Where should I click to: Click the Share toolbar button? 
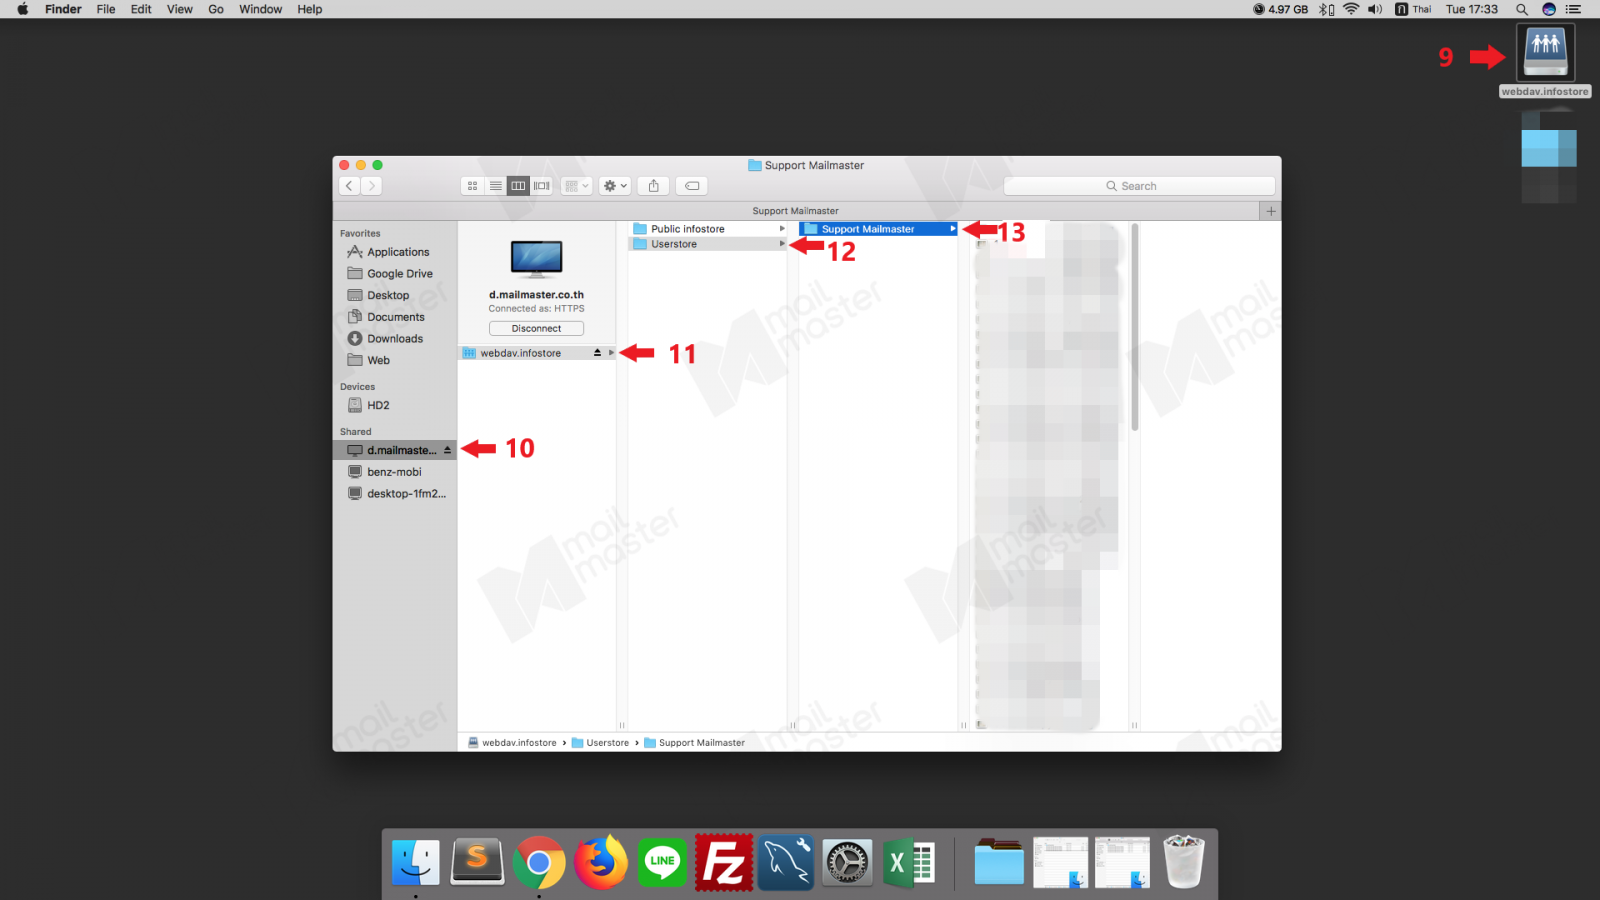653,186
